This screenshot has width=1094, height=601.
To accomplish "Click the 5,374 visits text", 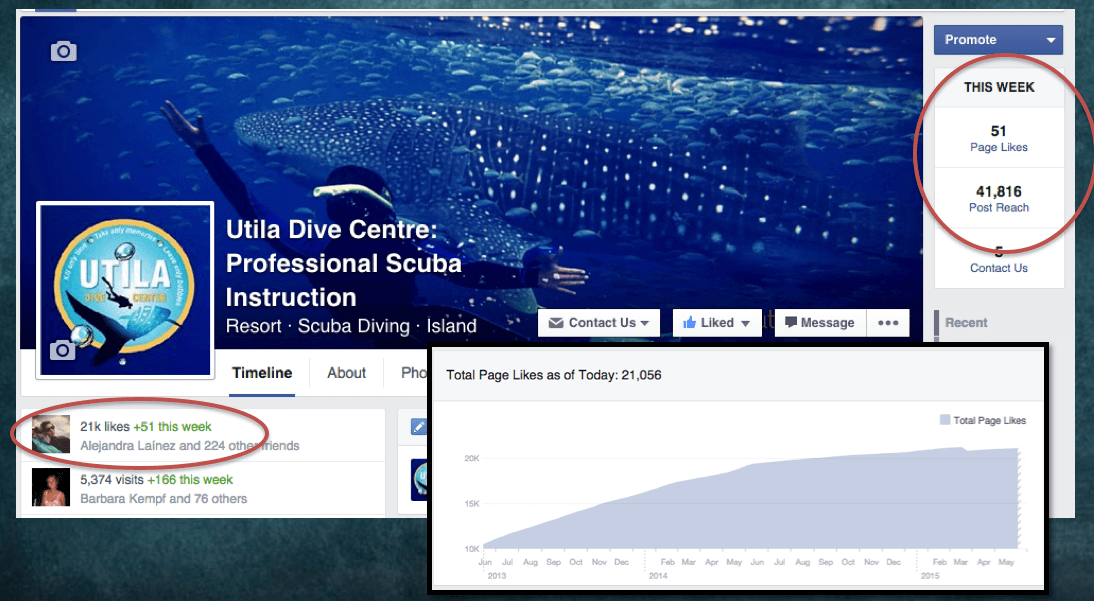I will pyautogui.click(x=112, y=480).
